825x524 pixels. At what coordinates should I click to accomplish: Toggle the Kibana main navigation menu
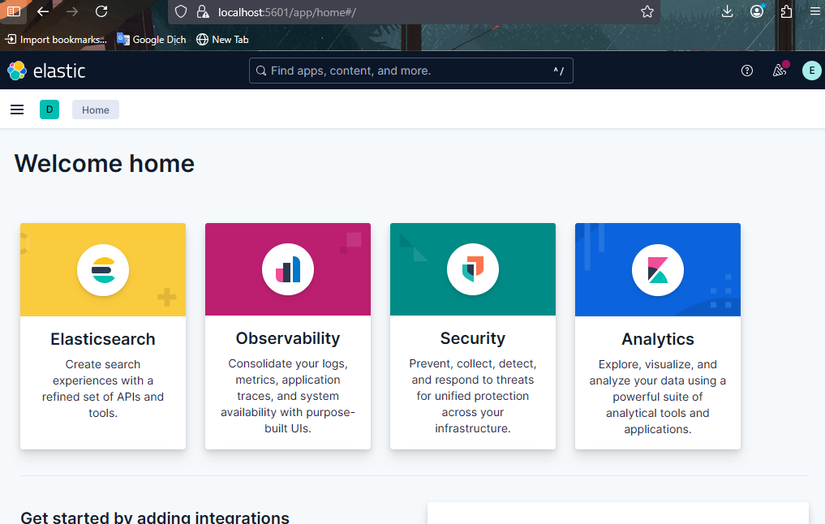tap(17, 109)
